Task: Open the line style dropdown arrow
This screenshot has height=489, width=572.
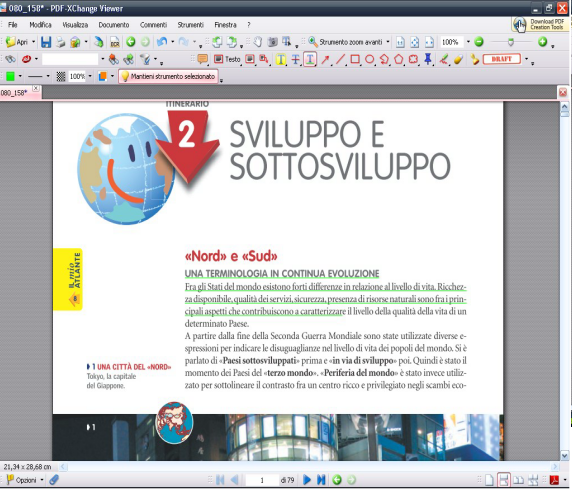Action: 48,76
